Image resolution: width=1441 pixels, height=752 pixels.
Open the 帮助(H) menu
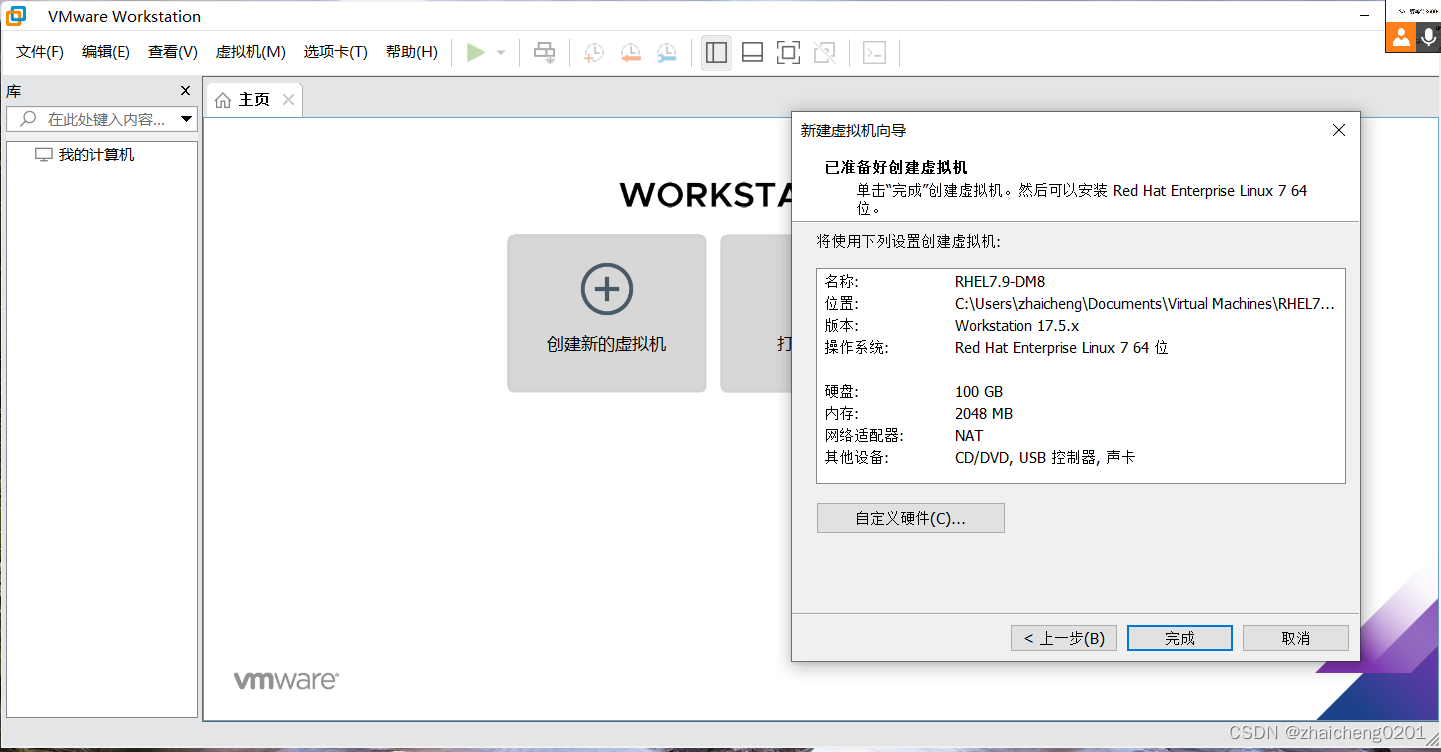(x=412, y=52)
